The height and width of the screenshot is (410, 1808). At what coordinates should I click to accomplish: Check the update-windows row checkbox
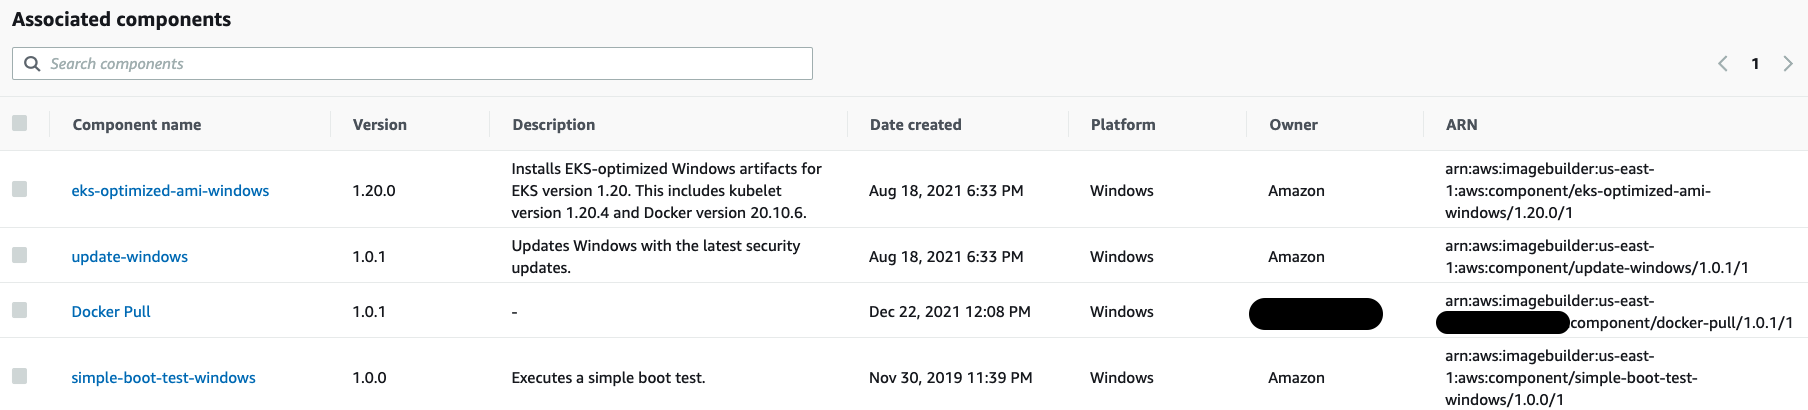click(x=20, y=256)
